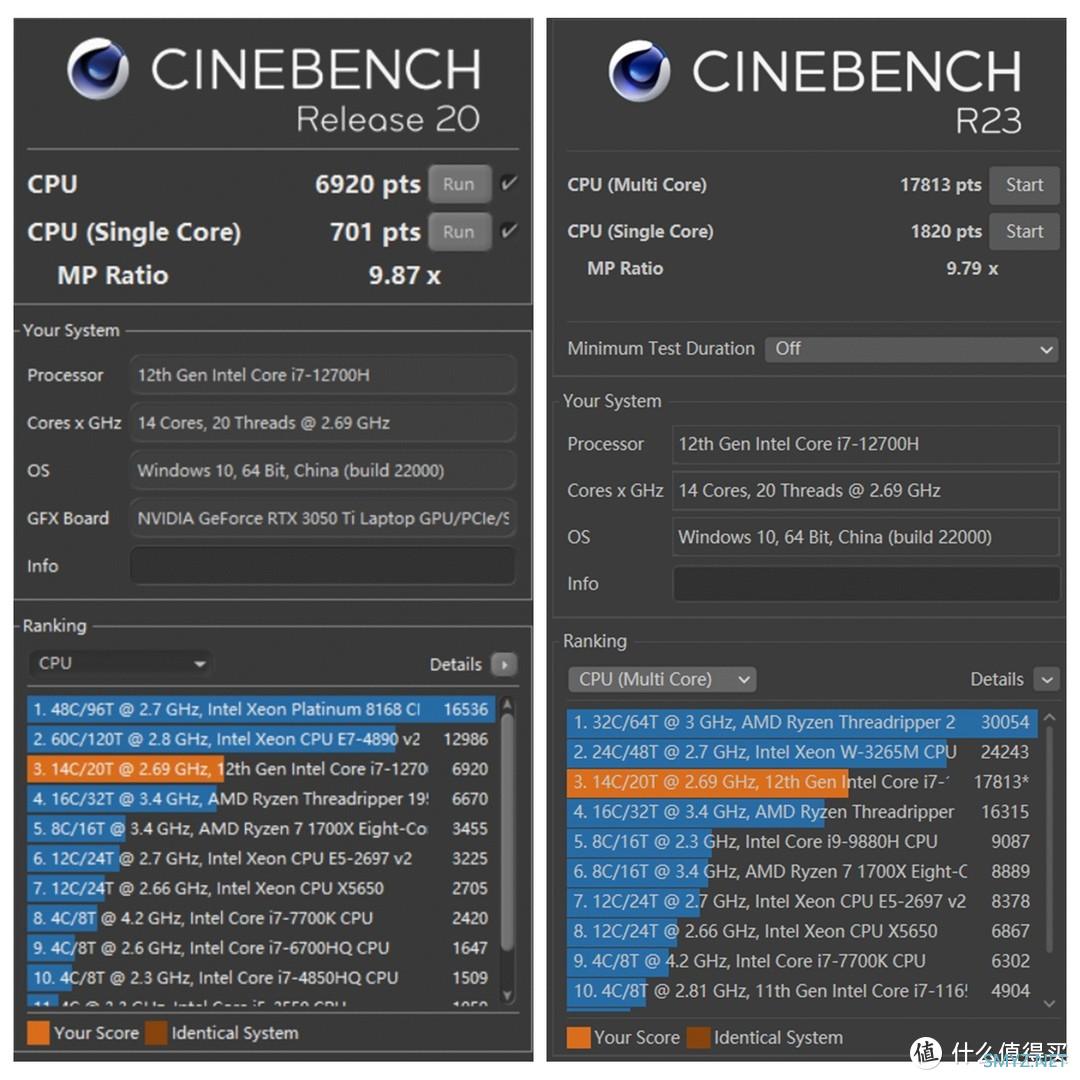Click the MP Ratio 9.87 x value
Viewport: 1080px width, 1080px height.
[404, 276]
